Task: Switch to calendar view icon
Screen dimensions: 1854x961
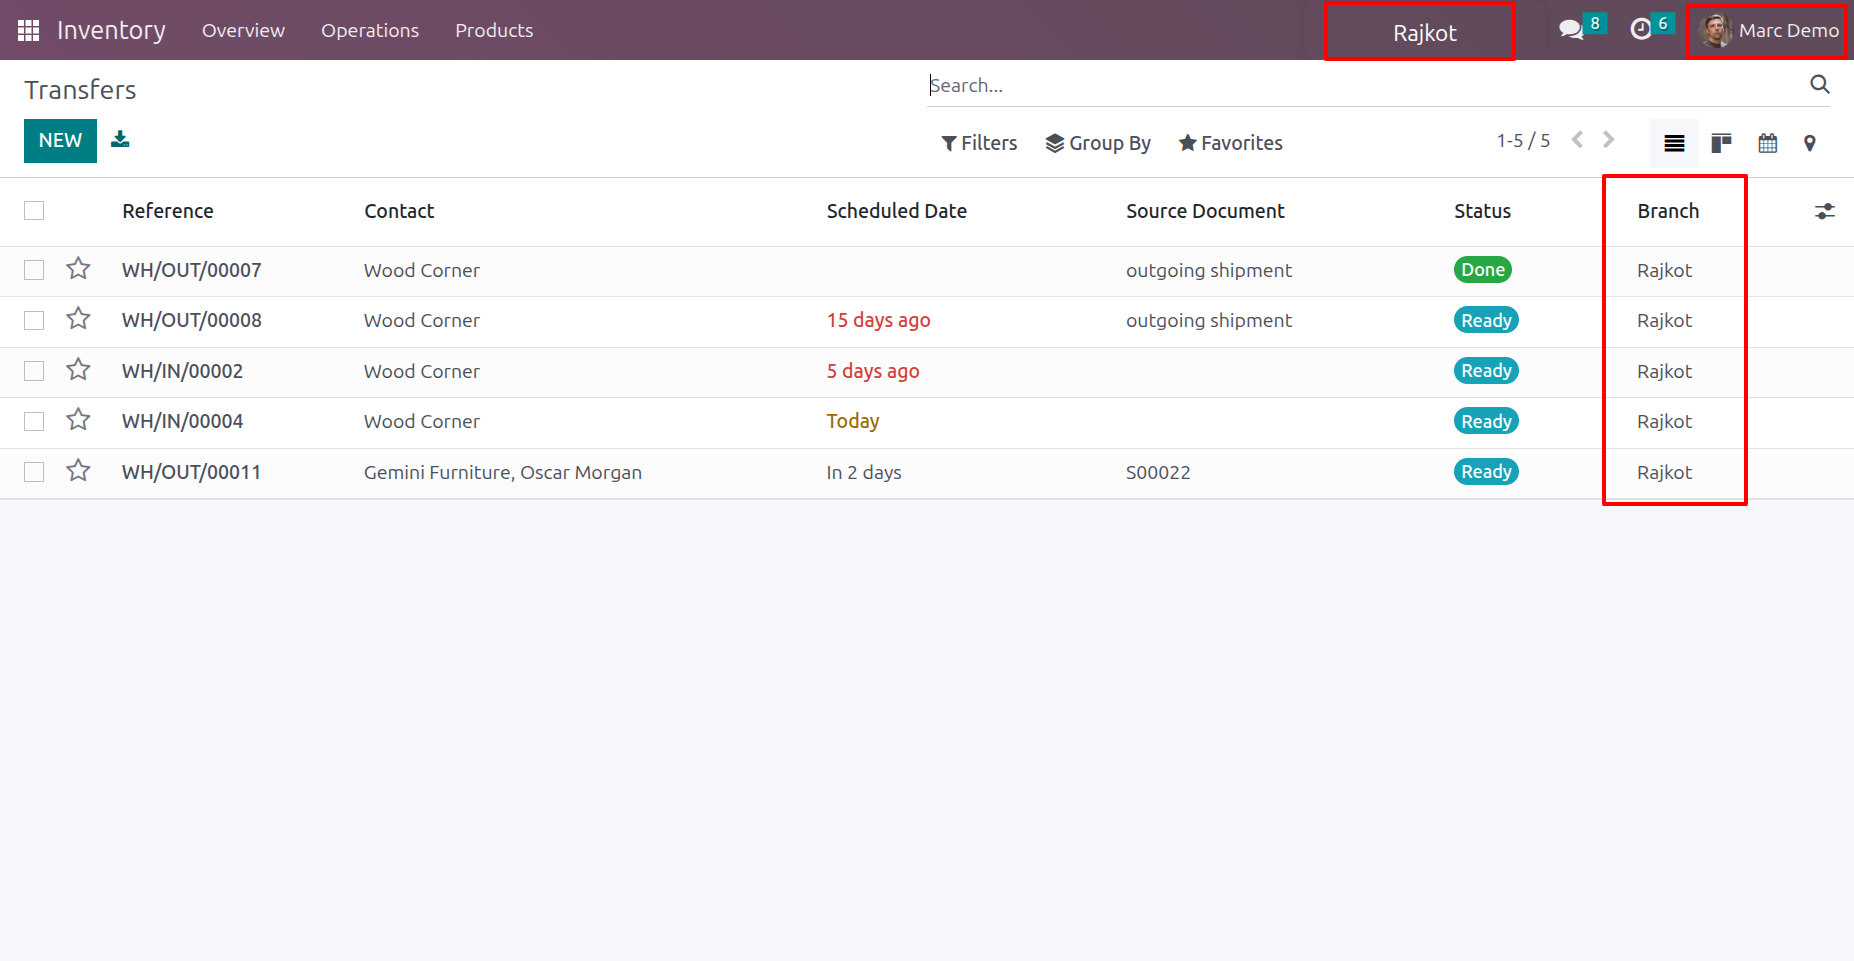Action: 1768,143
